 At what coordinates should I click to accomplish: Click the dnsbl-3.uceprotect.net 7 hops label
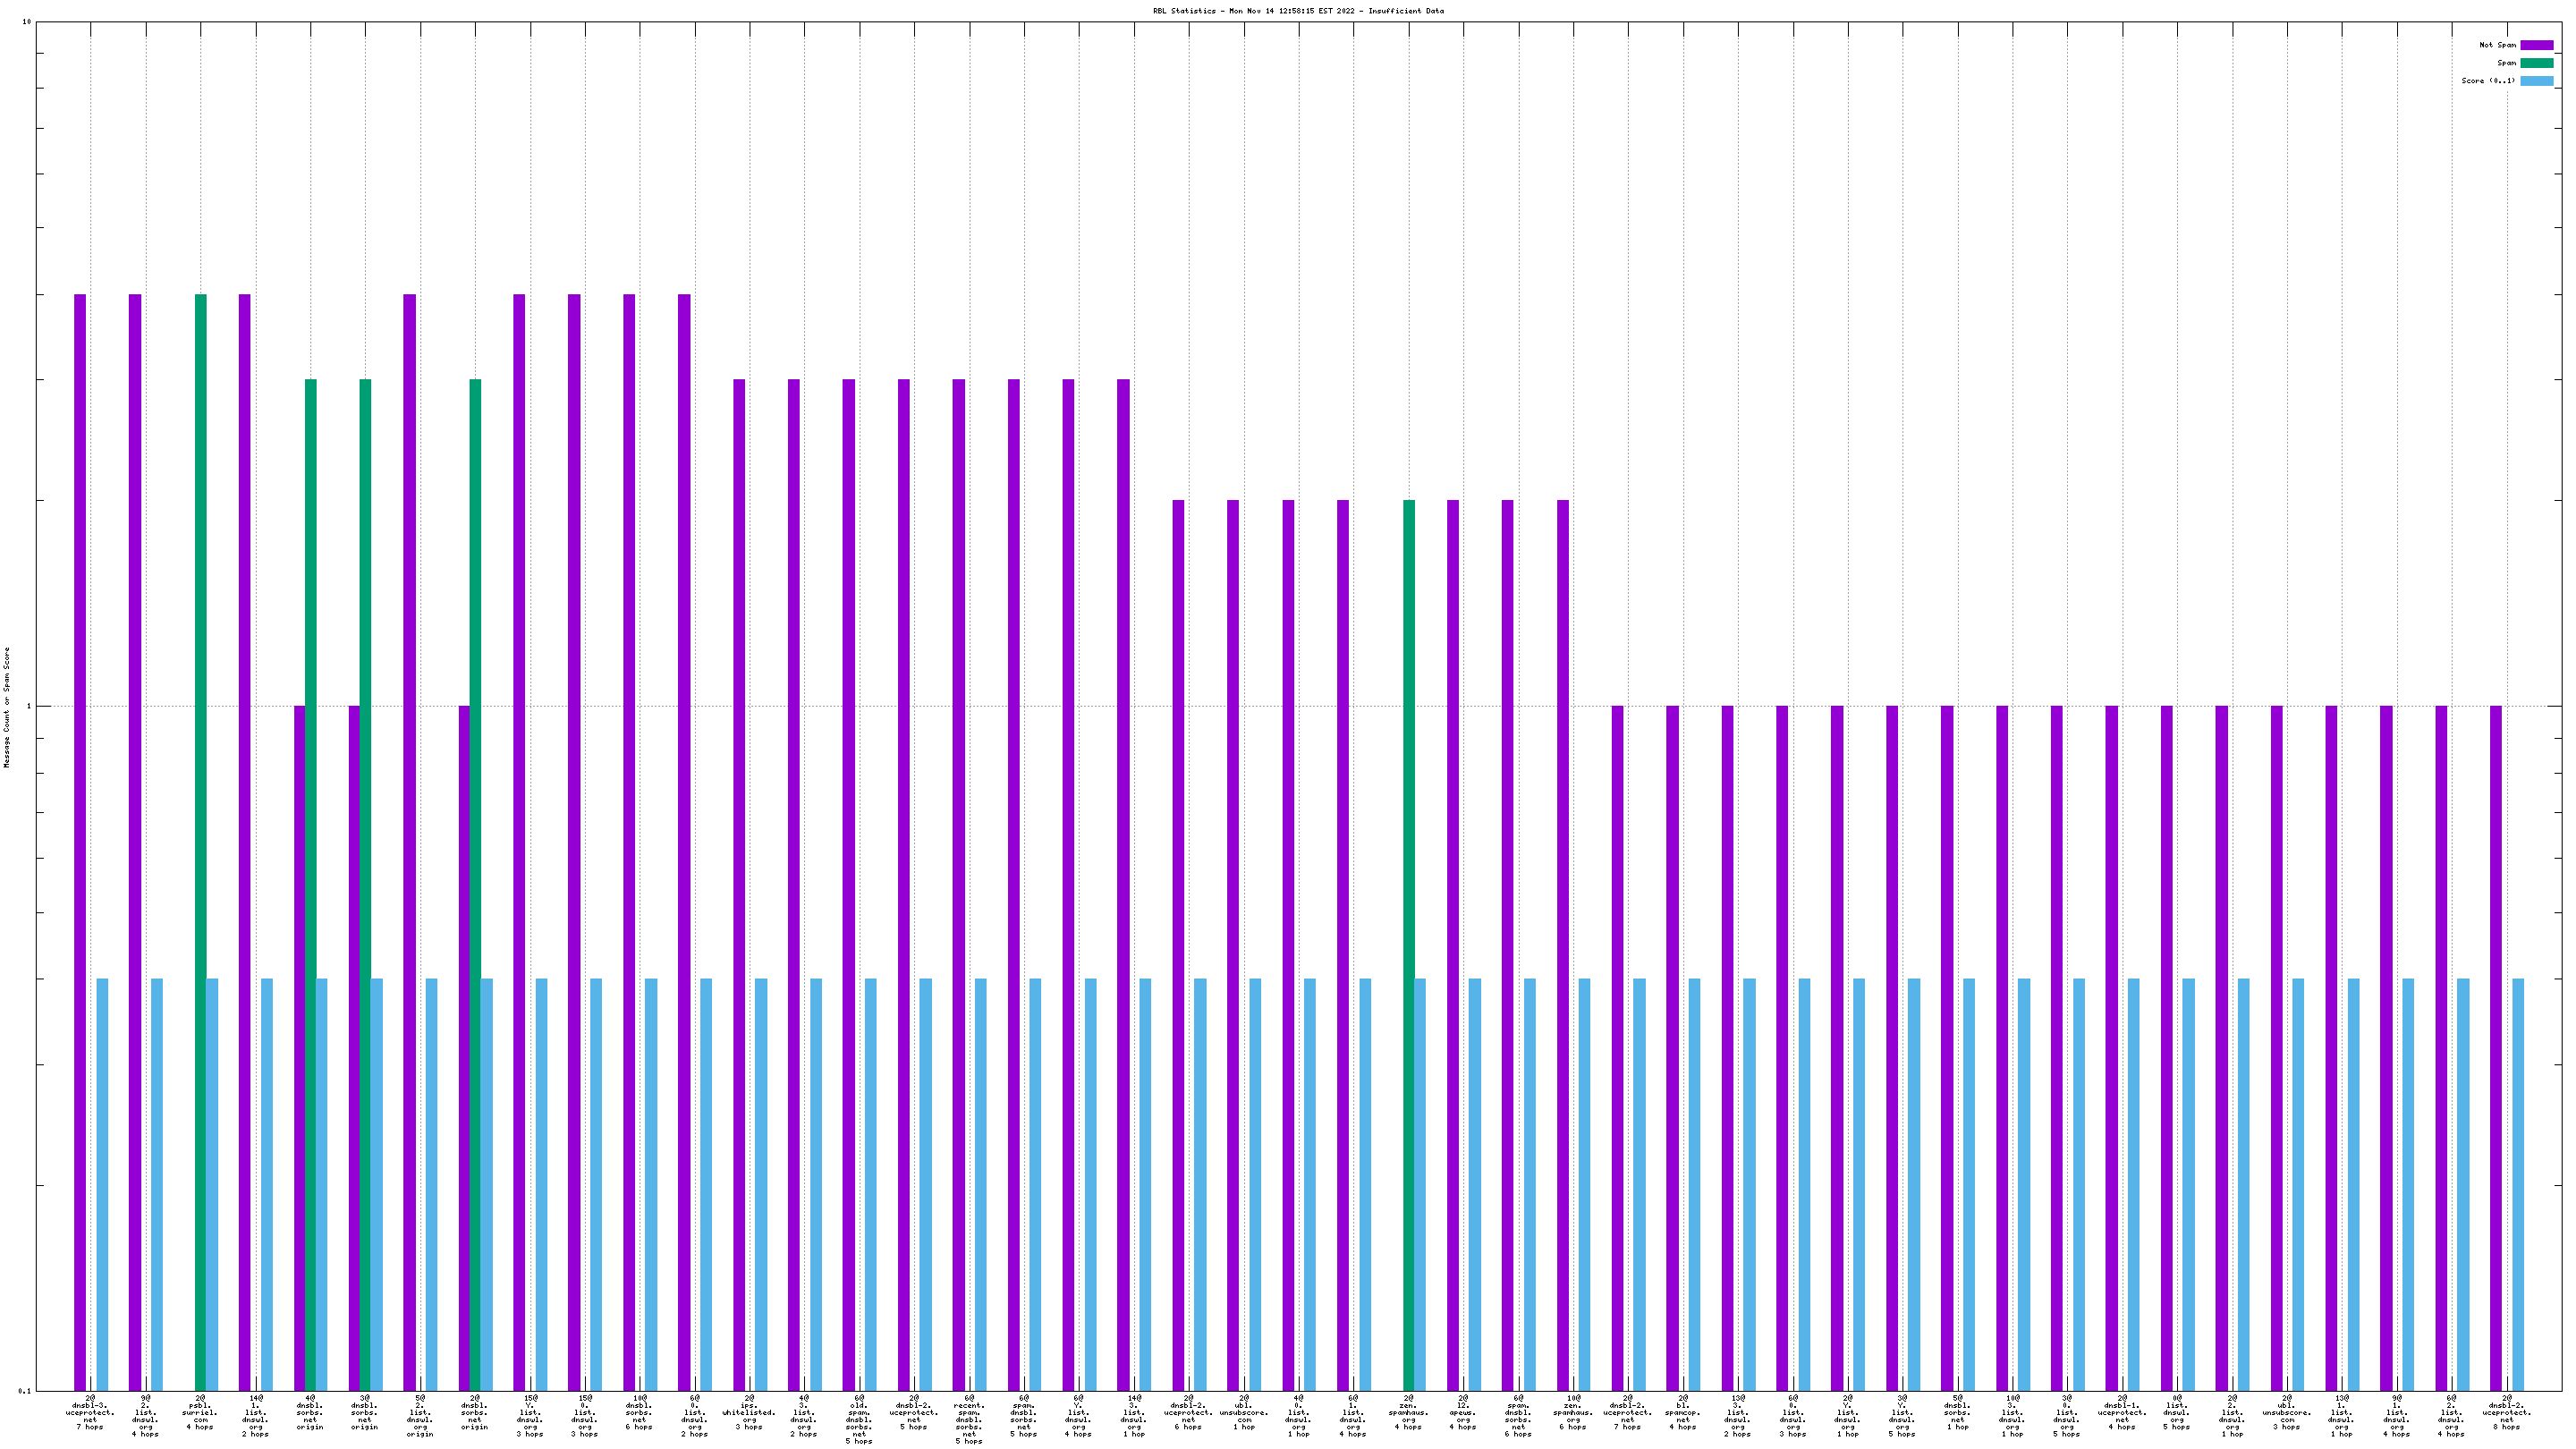pos(90,1412)
